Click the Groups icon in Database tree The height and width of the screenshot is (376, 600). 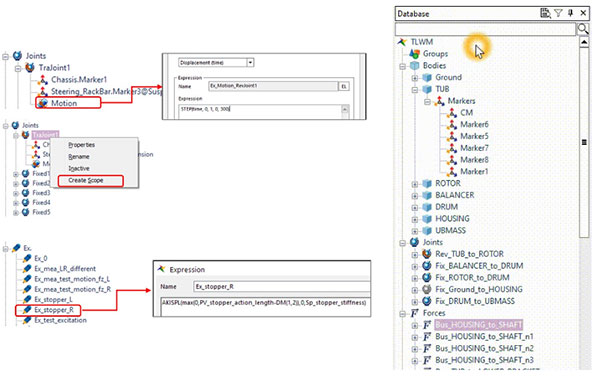point(415,54)
